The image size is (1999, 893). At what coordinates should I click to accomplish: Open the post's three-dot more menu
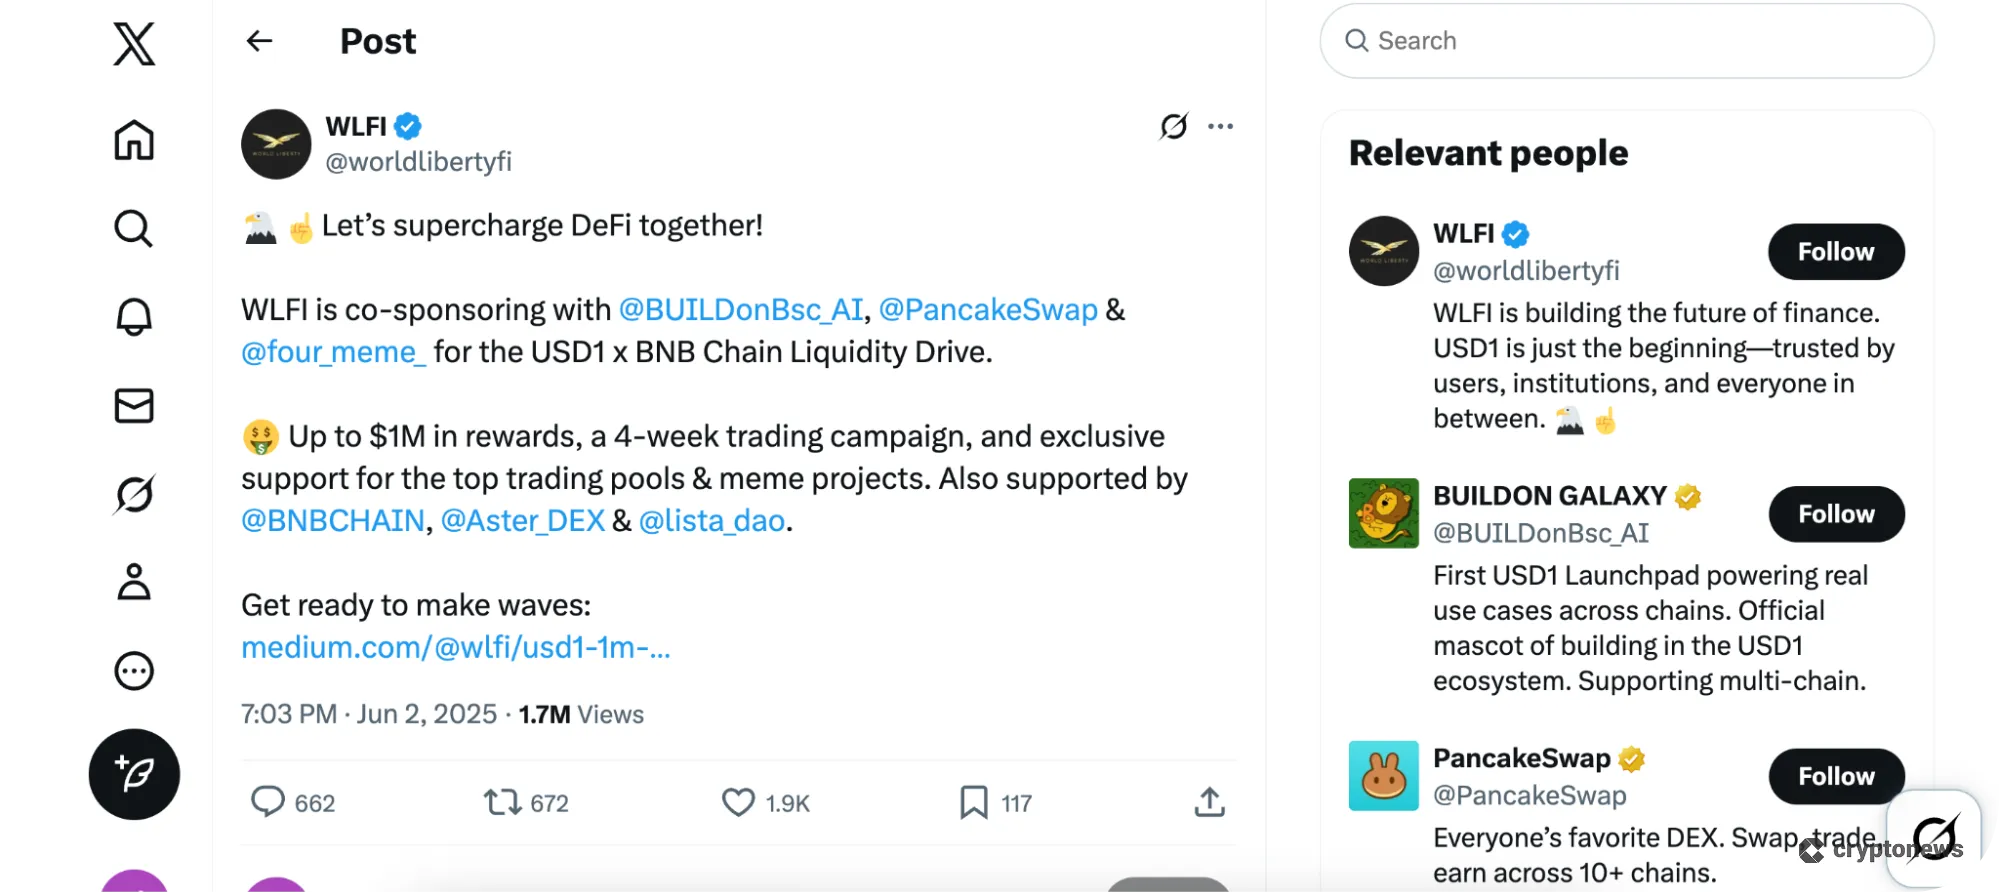click(1220, 127)
